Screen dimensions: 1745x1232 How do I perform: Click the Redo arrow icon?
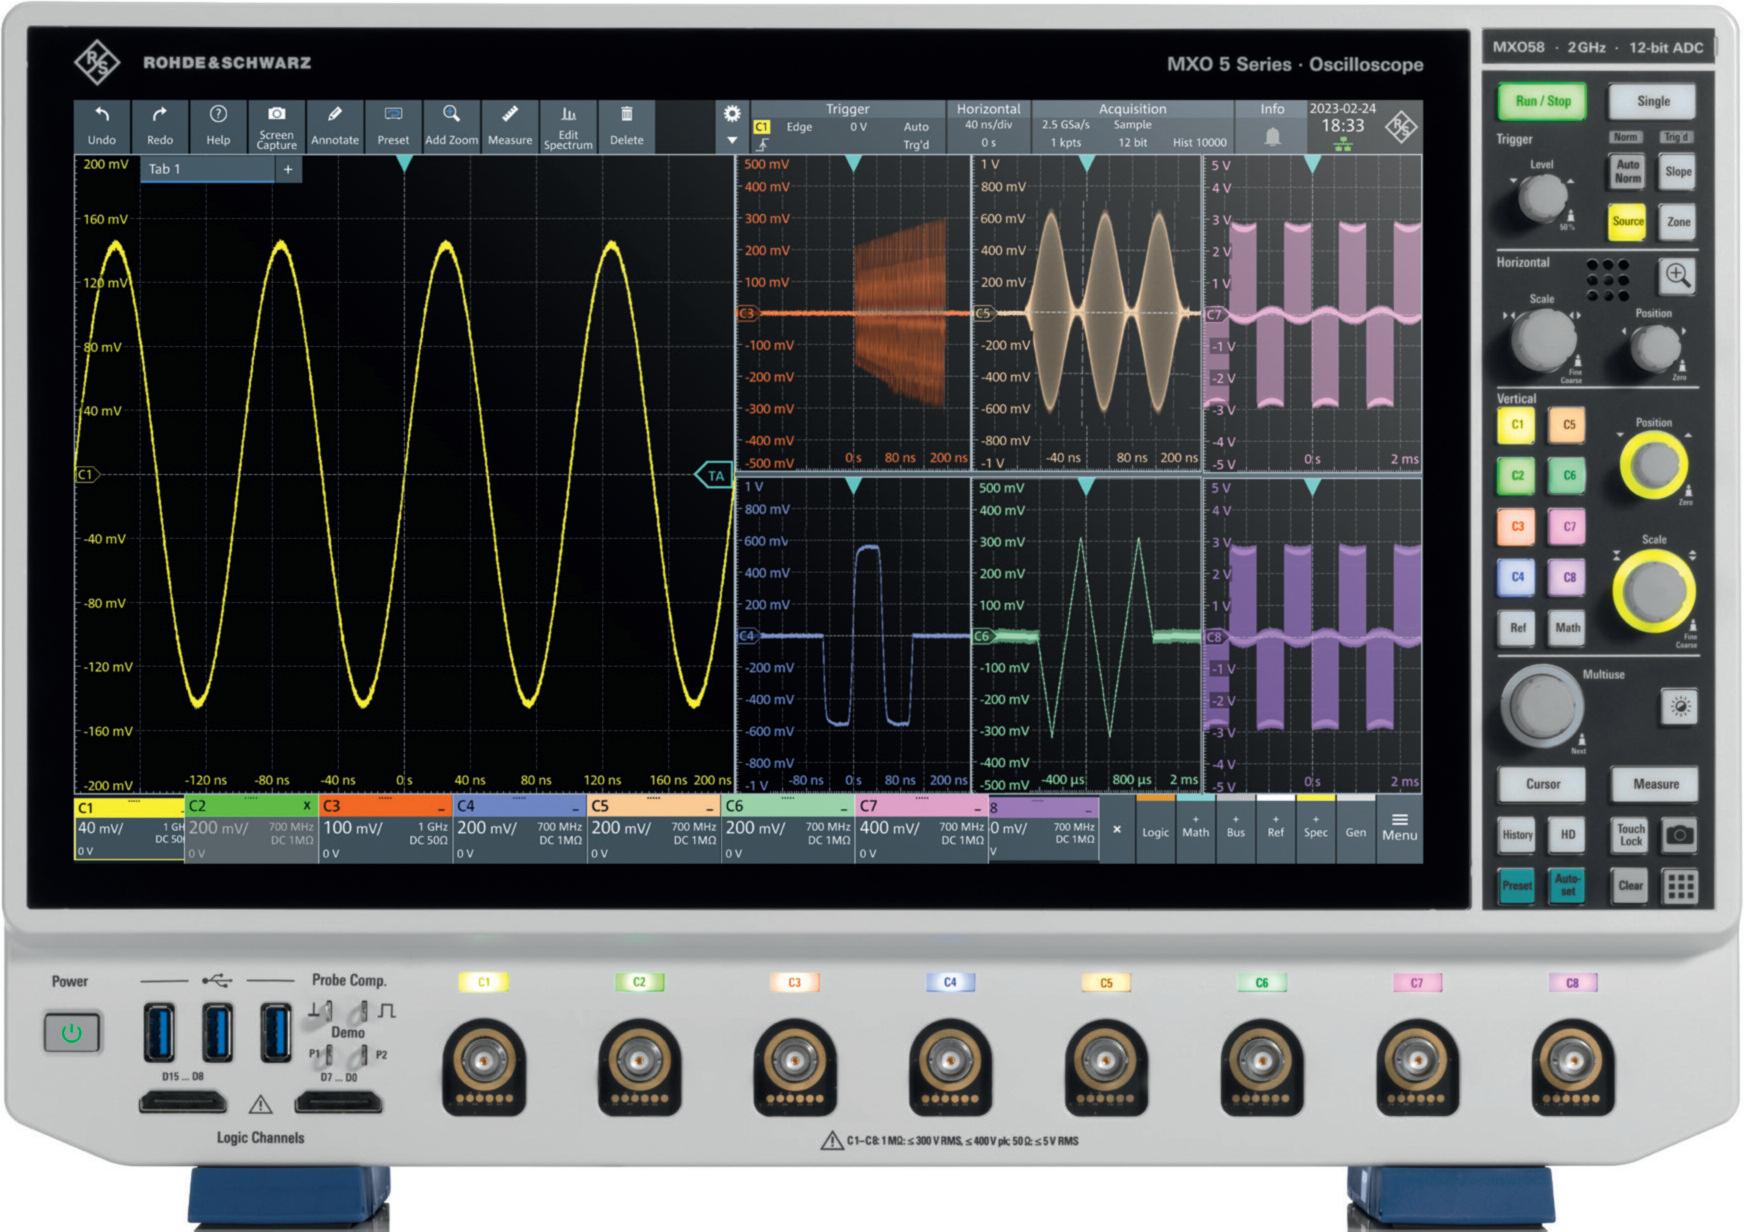(x=160, y=127)
